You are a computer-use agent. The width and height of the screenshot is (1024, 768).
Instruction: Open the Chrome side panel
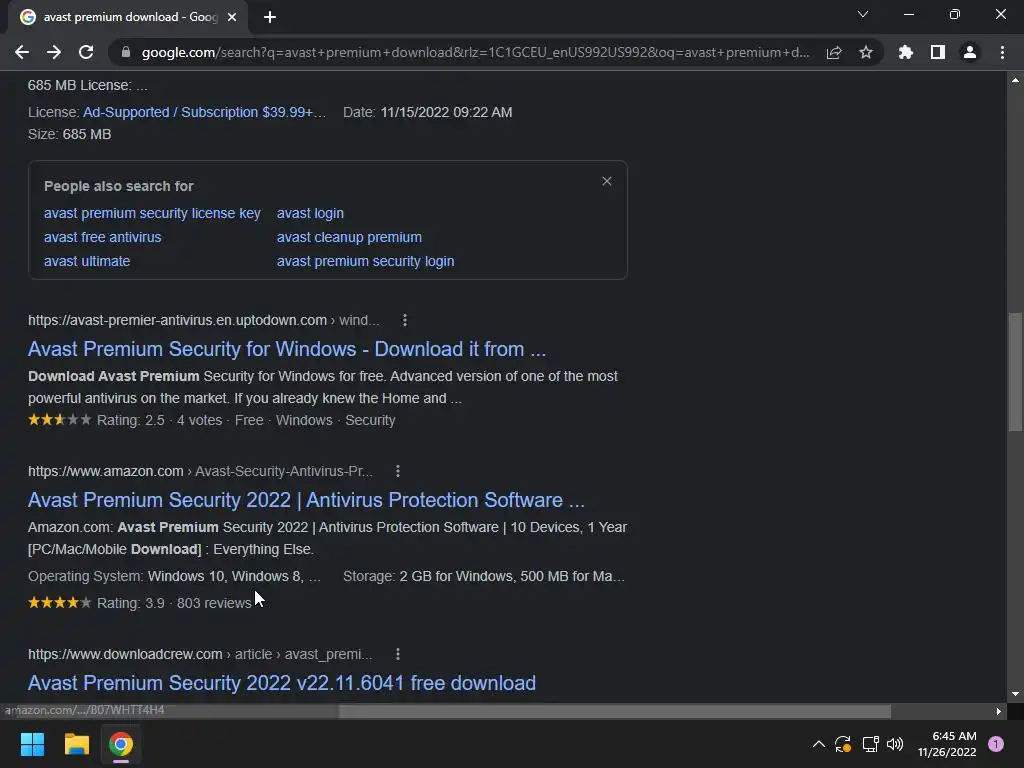(938, 52)
